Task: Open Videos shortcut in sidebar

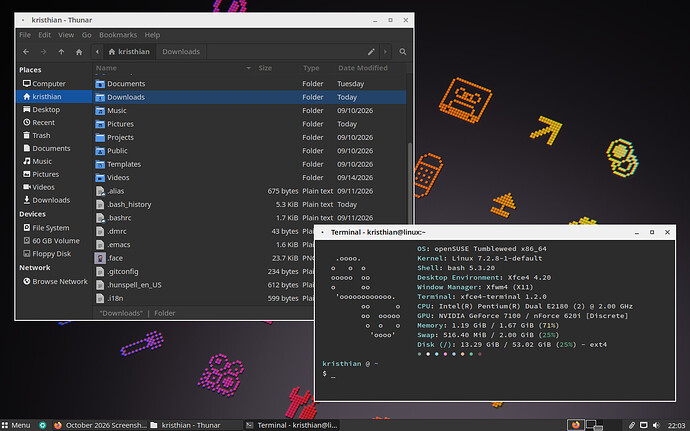Action: (x=54, y=187)
